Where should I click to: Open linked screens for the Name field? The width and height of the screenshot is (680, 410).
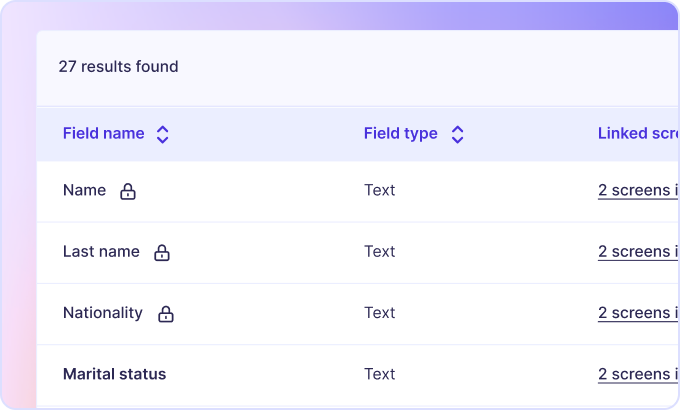638,191
